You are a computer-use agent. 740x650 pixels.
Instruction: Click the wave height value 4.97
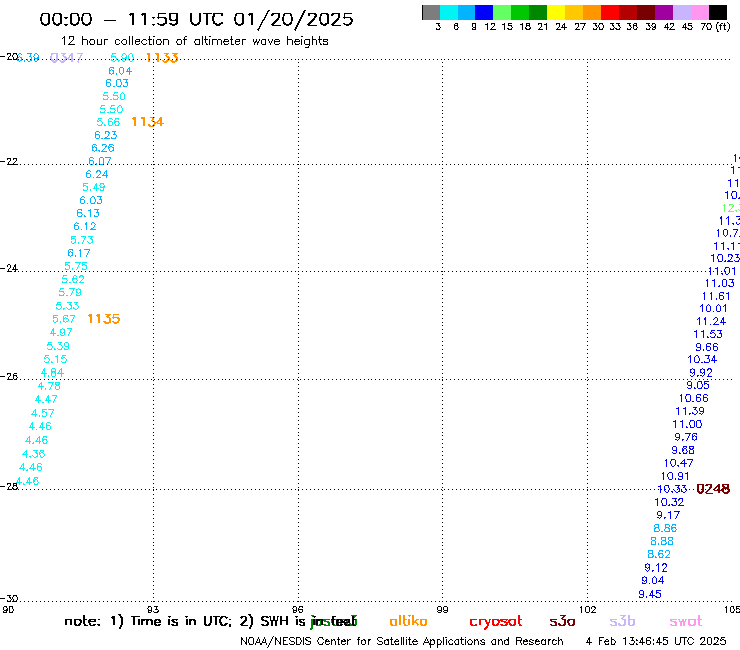tap(61, 332)
